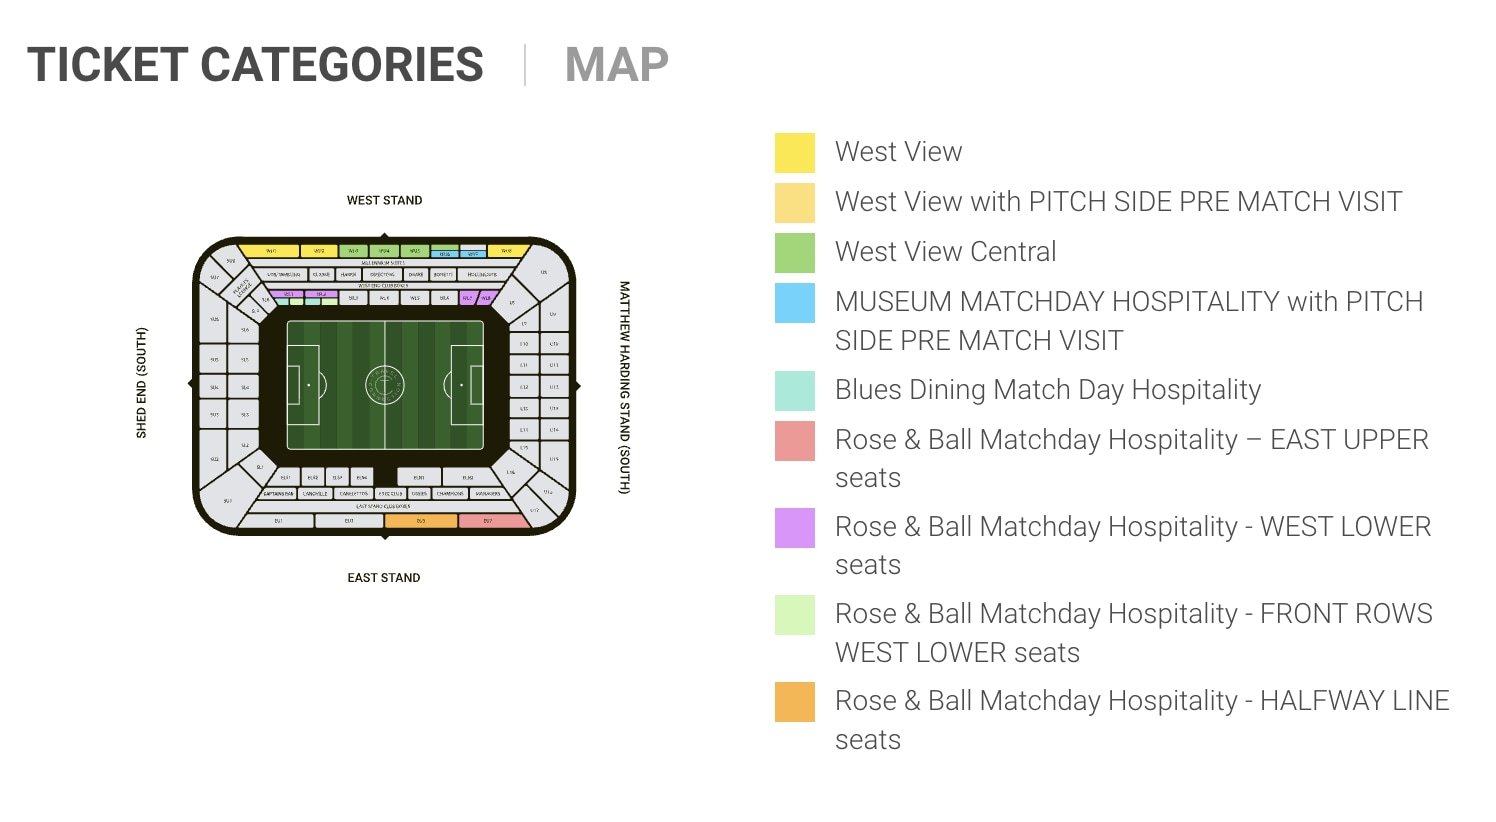Open West View with Pitch Side label

(1117, 202)
